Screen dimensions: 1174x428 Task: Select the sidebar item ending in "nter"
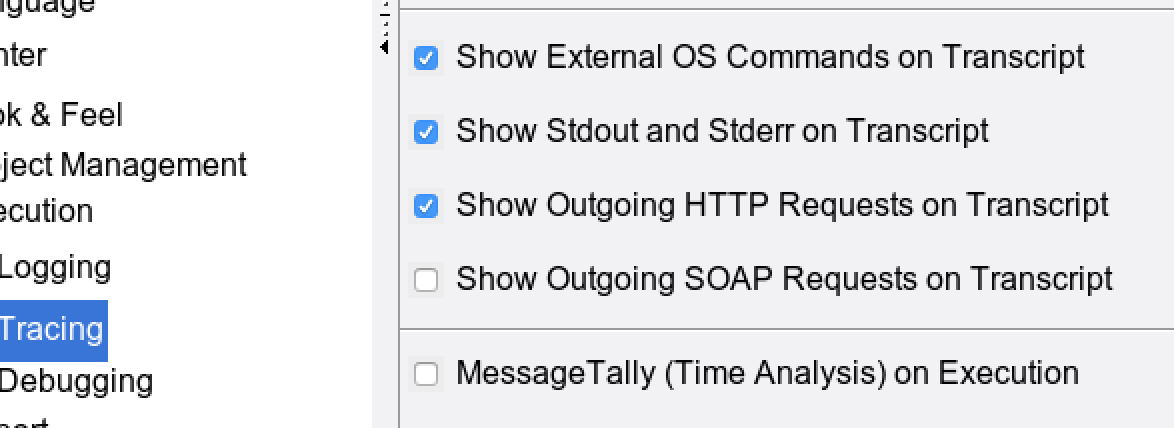(23, 55)
